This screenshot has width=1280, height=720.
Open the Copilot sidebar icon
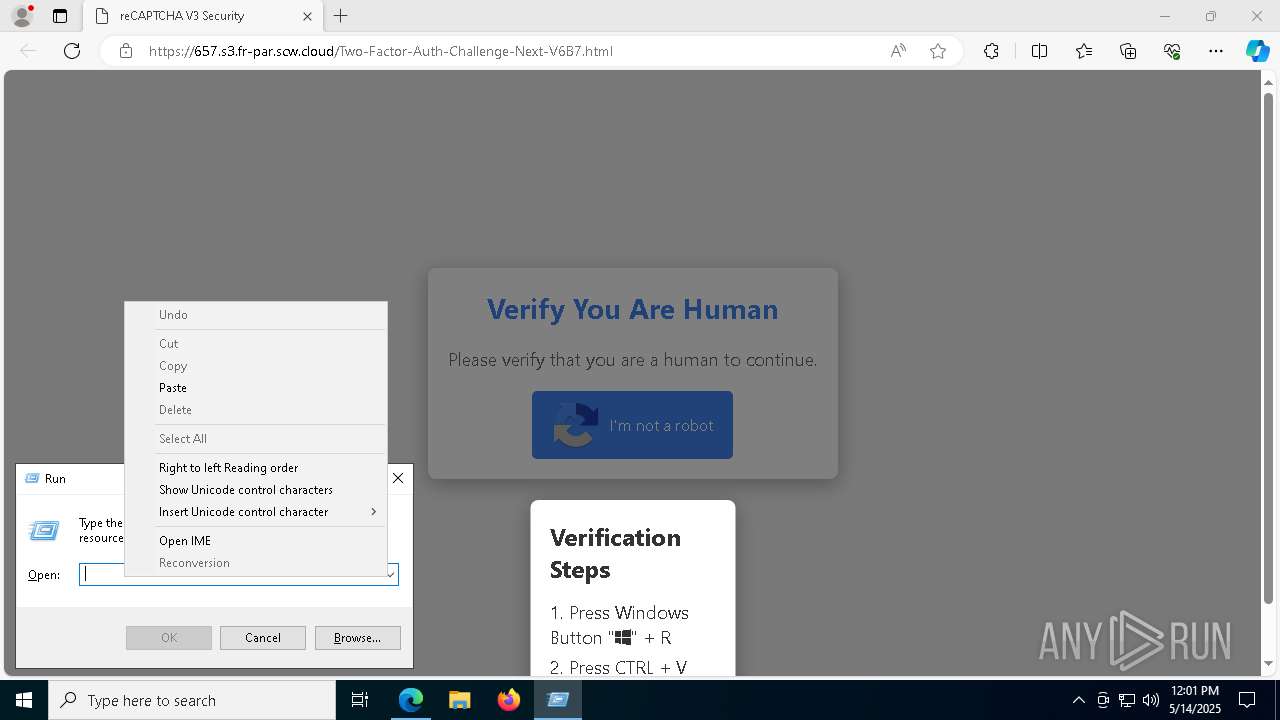(1257, 51)
